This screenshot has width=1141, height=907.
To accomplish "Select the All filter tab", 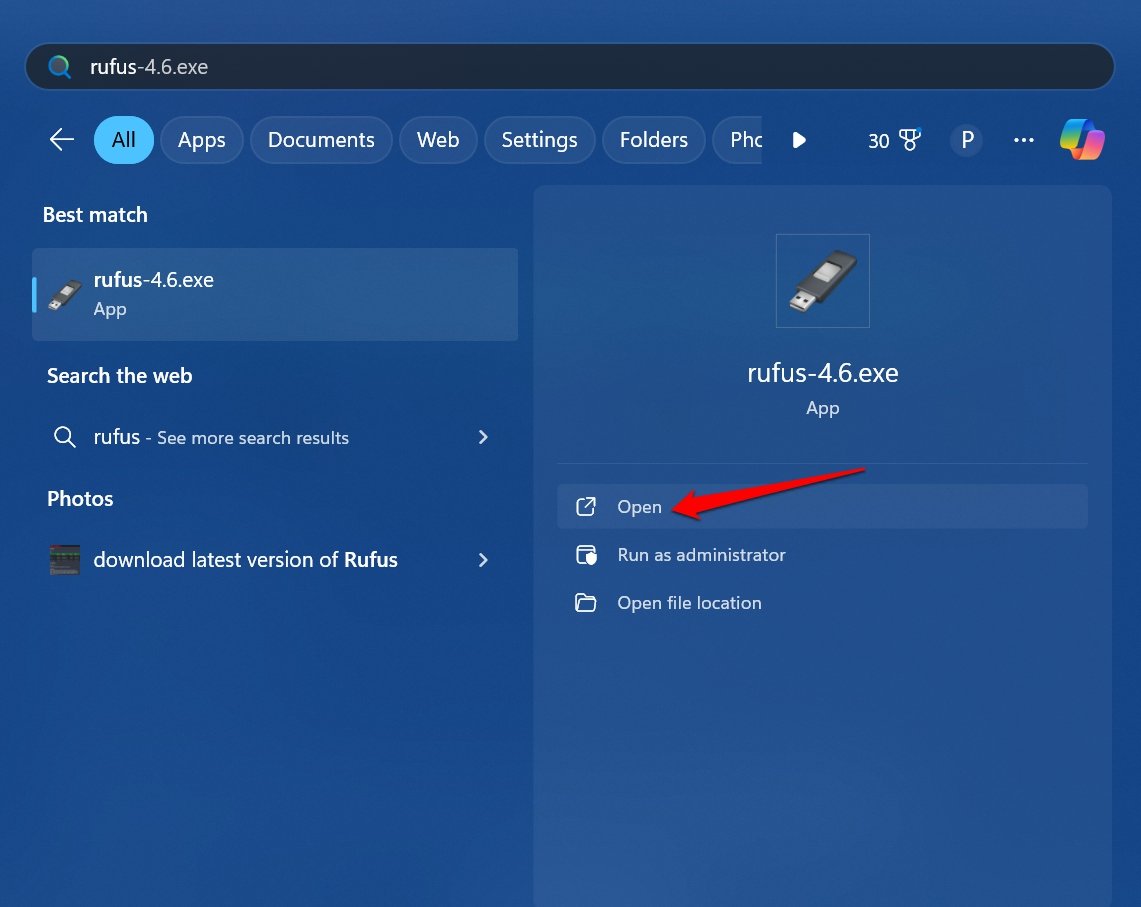I will pos(124,140).
